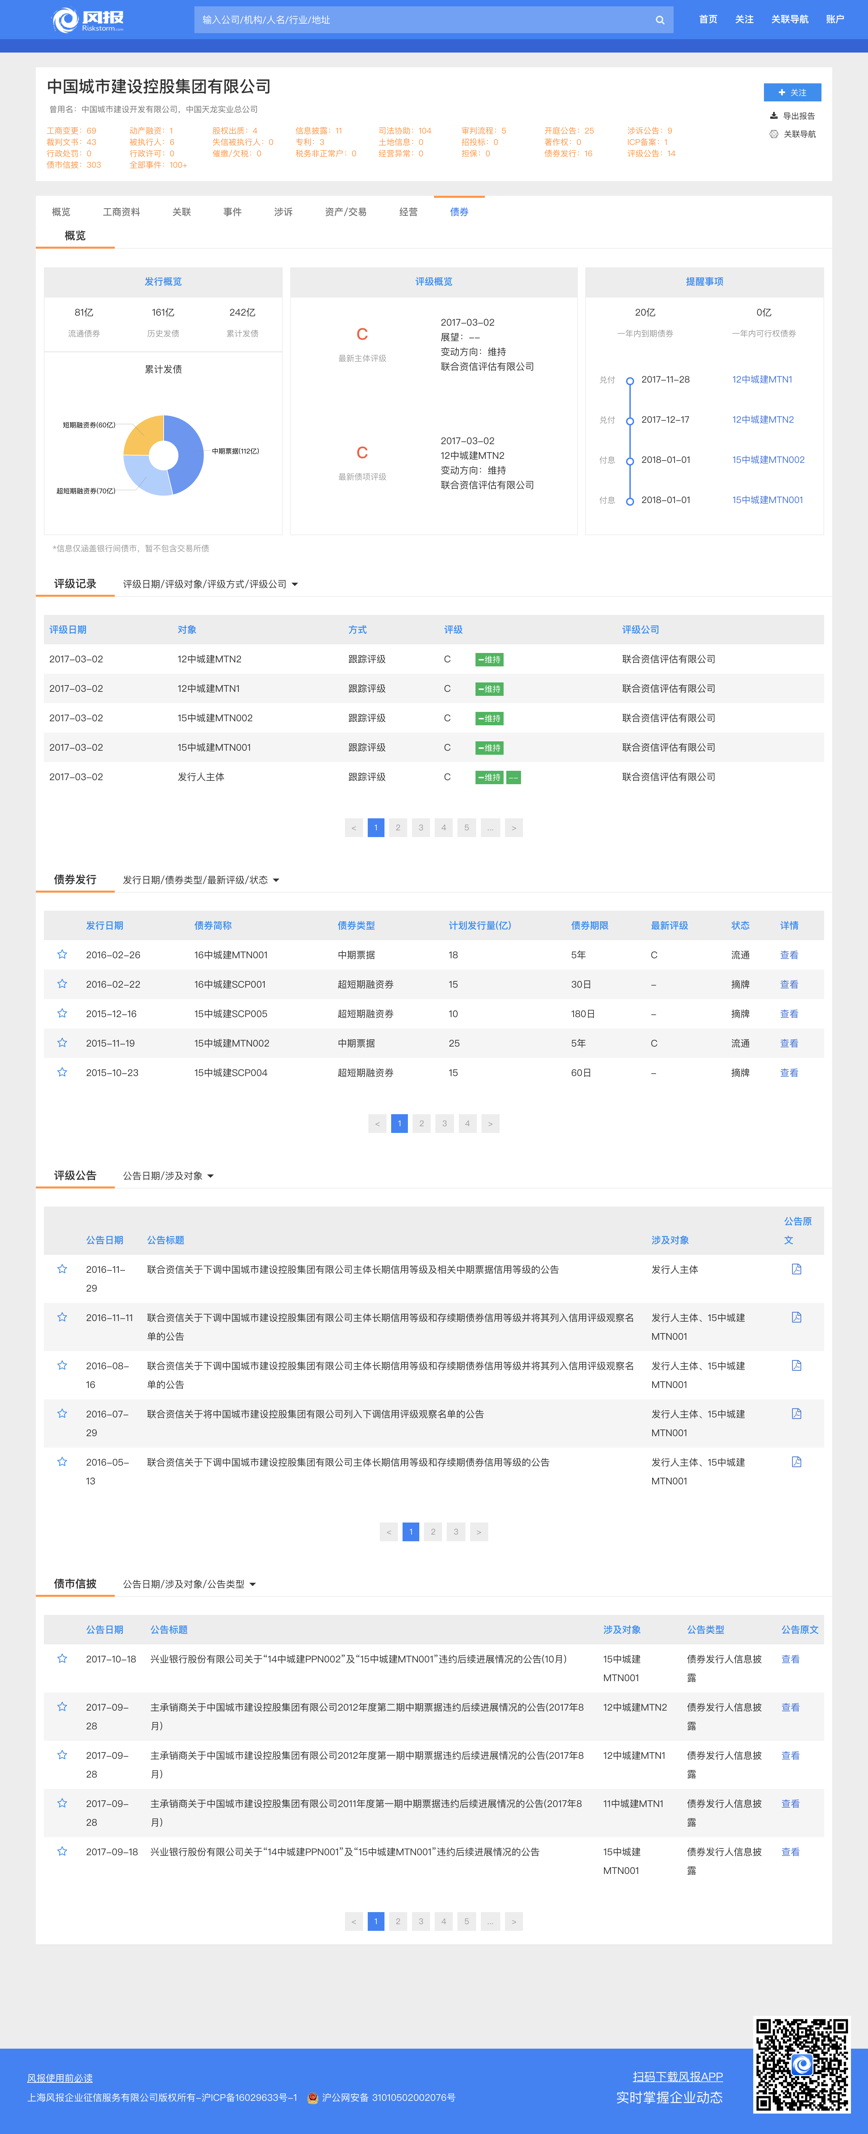Click the 2017-11-28 timeline marker dot

[x=630, y=381]
